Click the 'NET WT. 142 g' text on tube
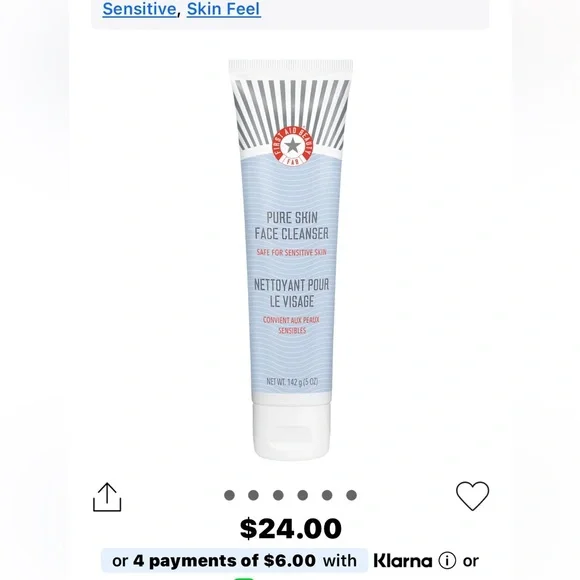The height and width of the screenshot is (580, 580). (292, 381)
